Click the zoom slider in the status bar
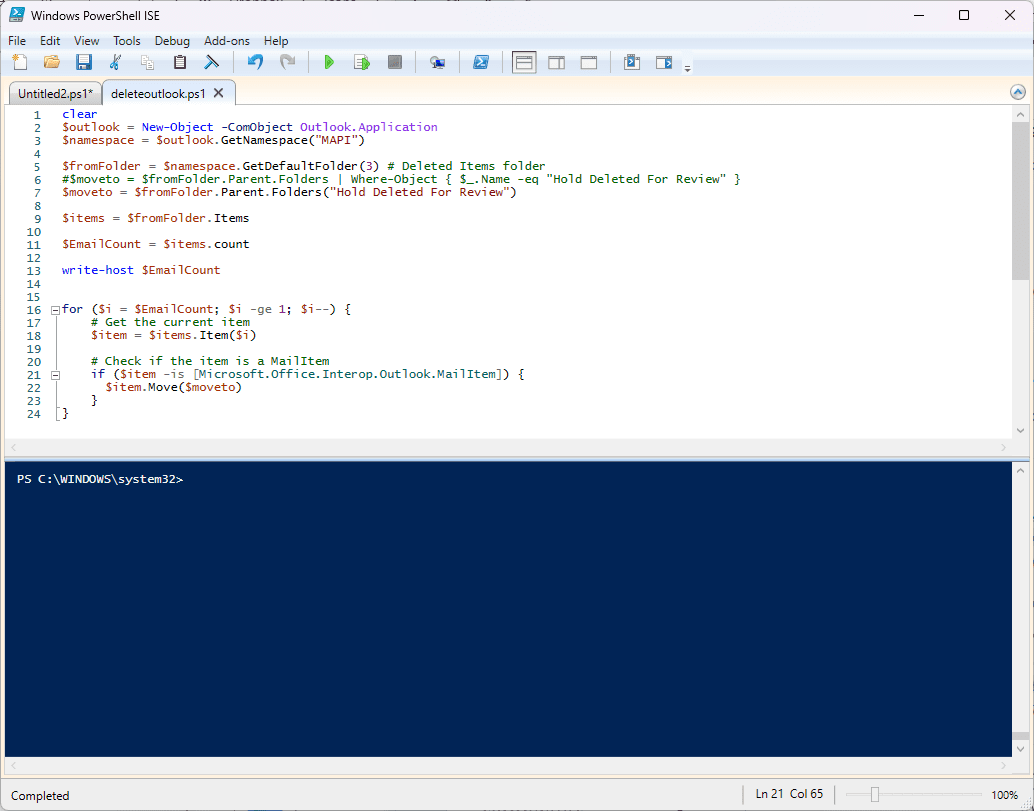1034x811 pixels. 875,795
